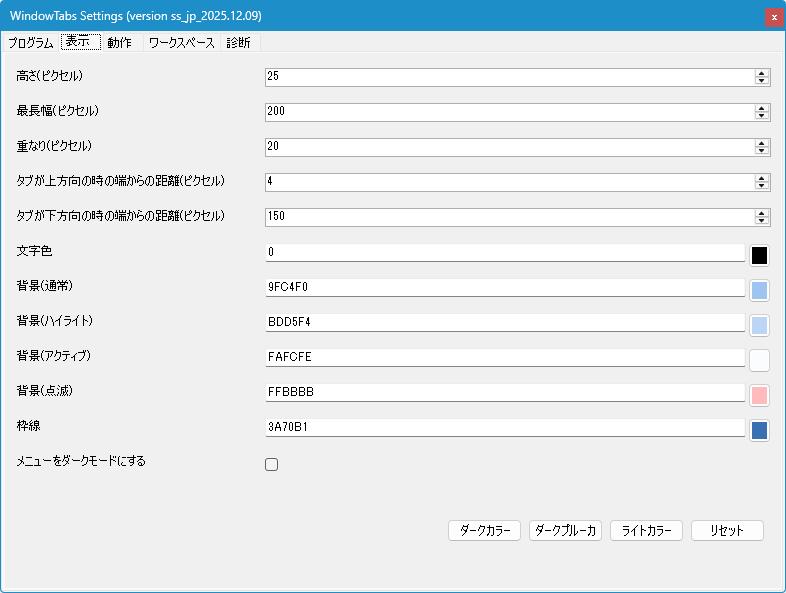Click the リセット button

(x=727, y=530)
